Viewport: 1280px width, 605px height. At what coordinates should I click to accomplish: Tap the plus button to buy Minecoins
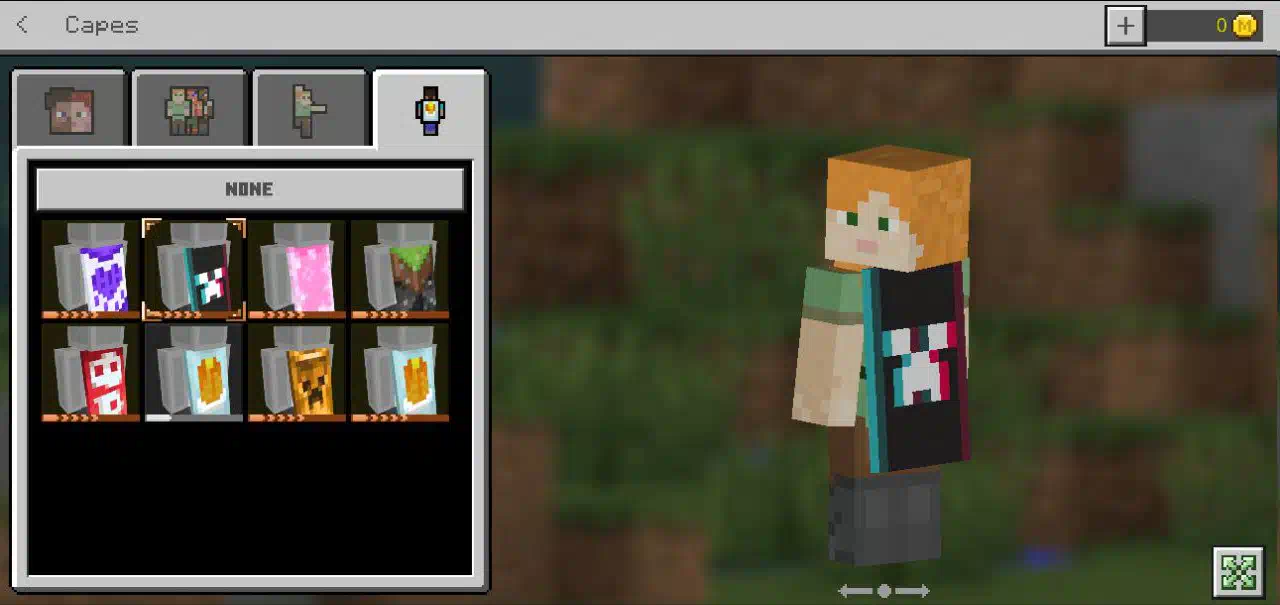(x=1125, y=26)
